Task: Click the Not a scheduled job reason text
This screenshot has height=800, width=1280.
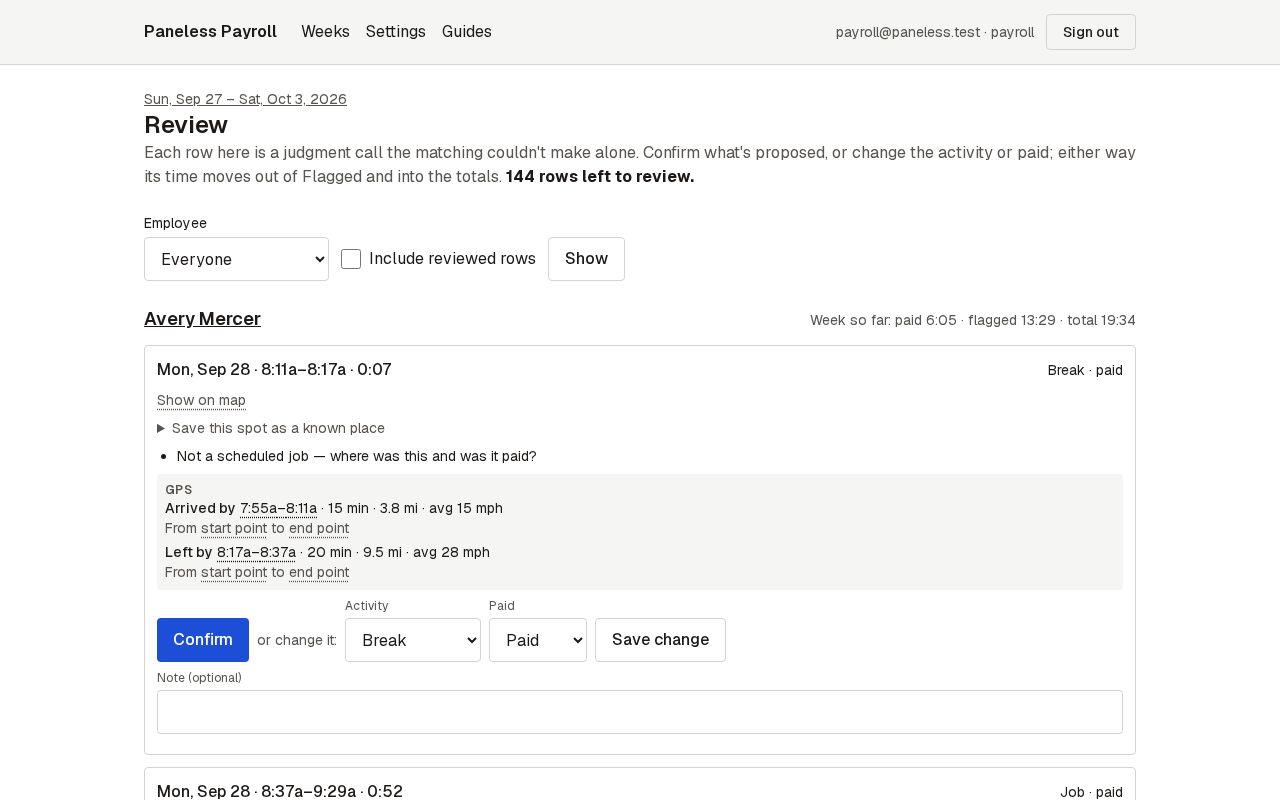Action: point(356,456)
